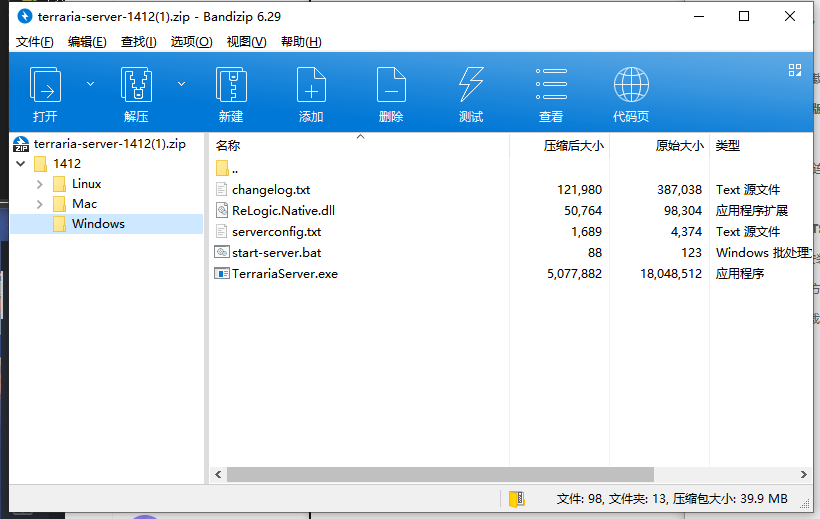This screenshot has height=519, width=820.
Task: Click the TerrariaServer.exe file icon
Action: (222, 273)
